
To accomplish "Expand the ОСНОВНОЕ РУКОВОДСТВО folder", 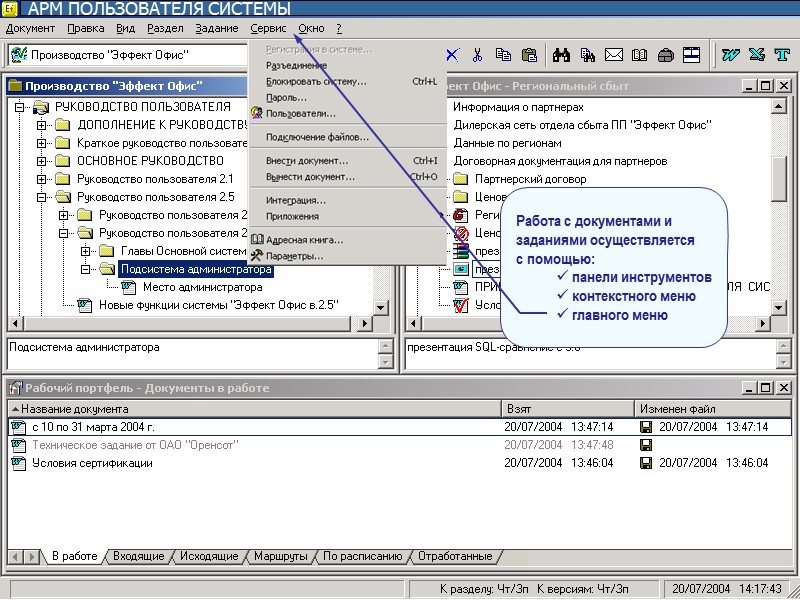I will (41, 161).
